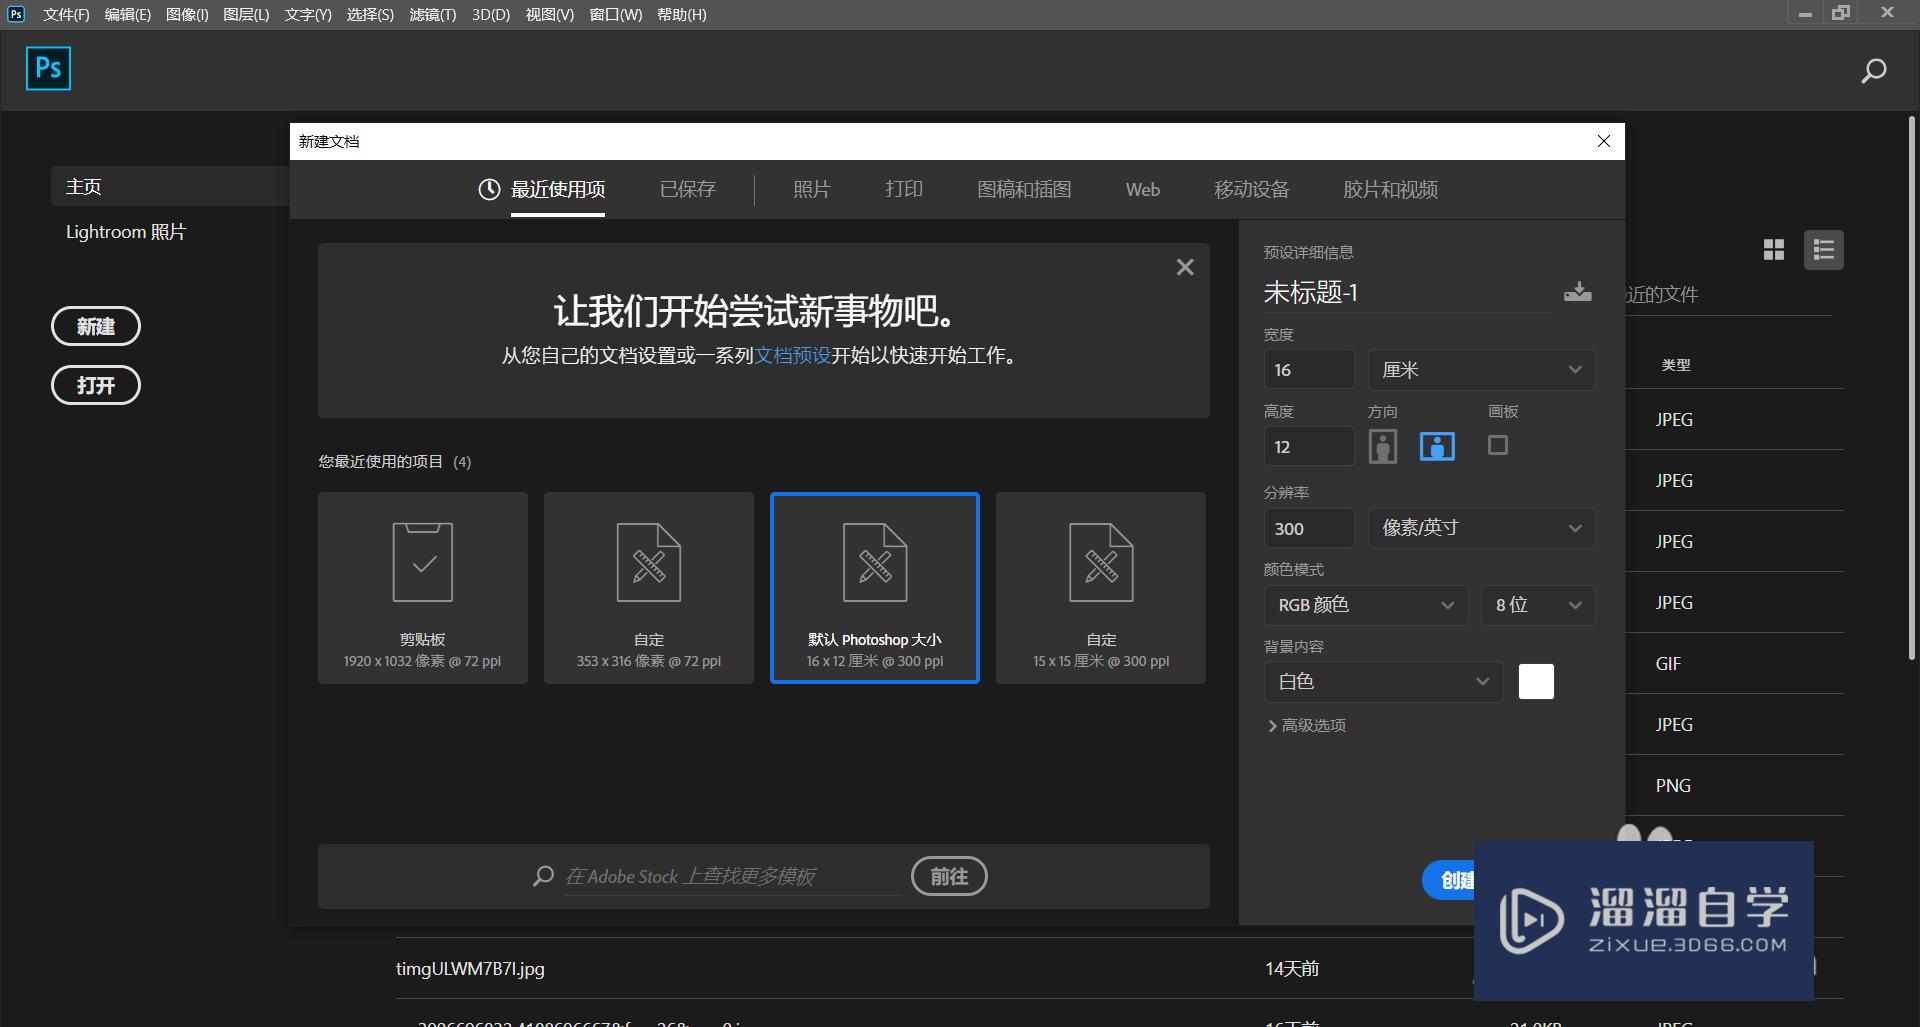Save the document preset icon
The image size is (1920, 1027).
click(1577, 291)
